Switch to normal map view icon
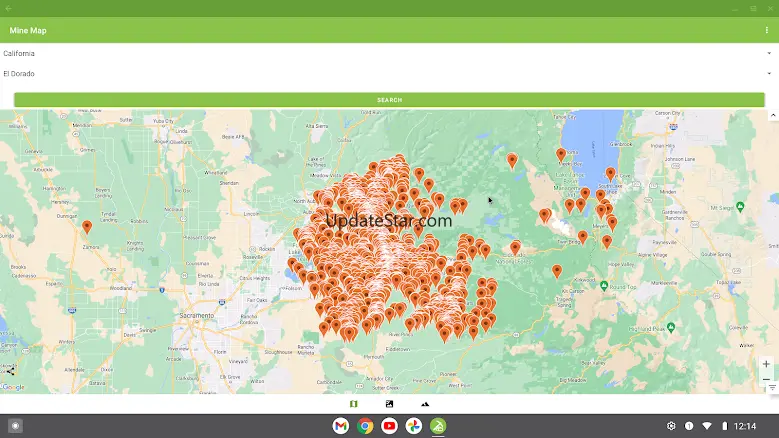Screen dimensions: 779x438 (x=353, y=404)
